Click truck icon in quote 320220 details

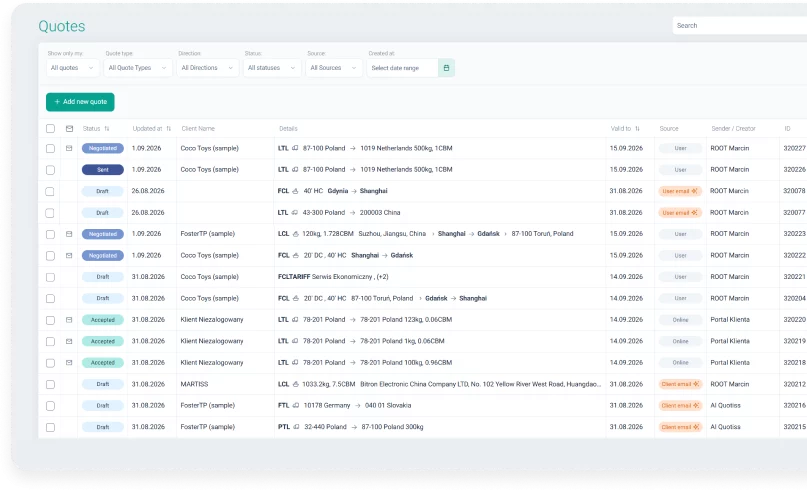point(295,320)
